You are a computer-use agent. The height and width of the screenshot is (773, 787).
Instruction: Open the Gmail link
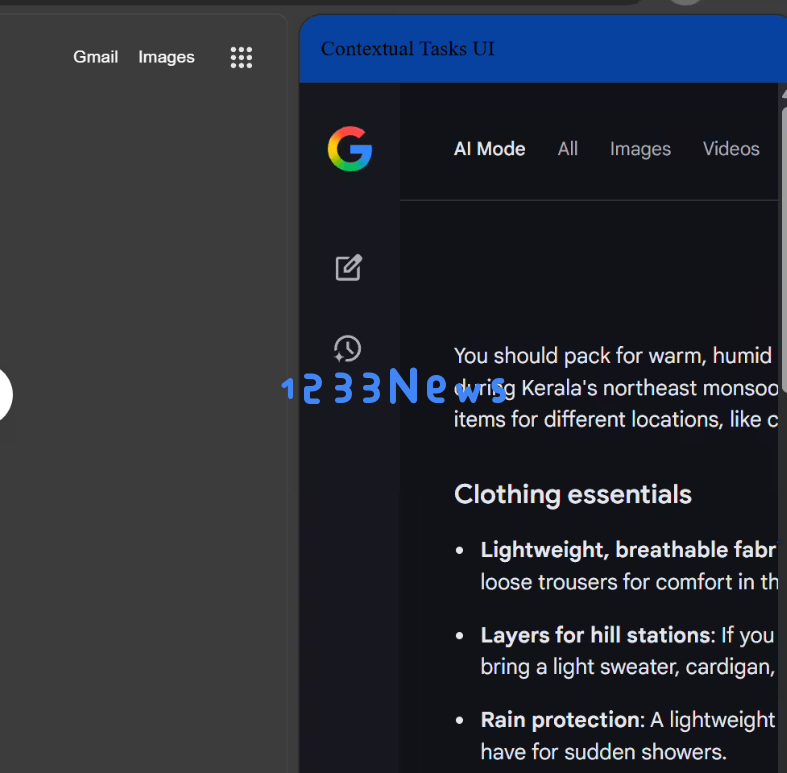pyautogui.click(x=95, y=57)
